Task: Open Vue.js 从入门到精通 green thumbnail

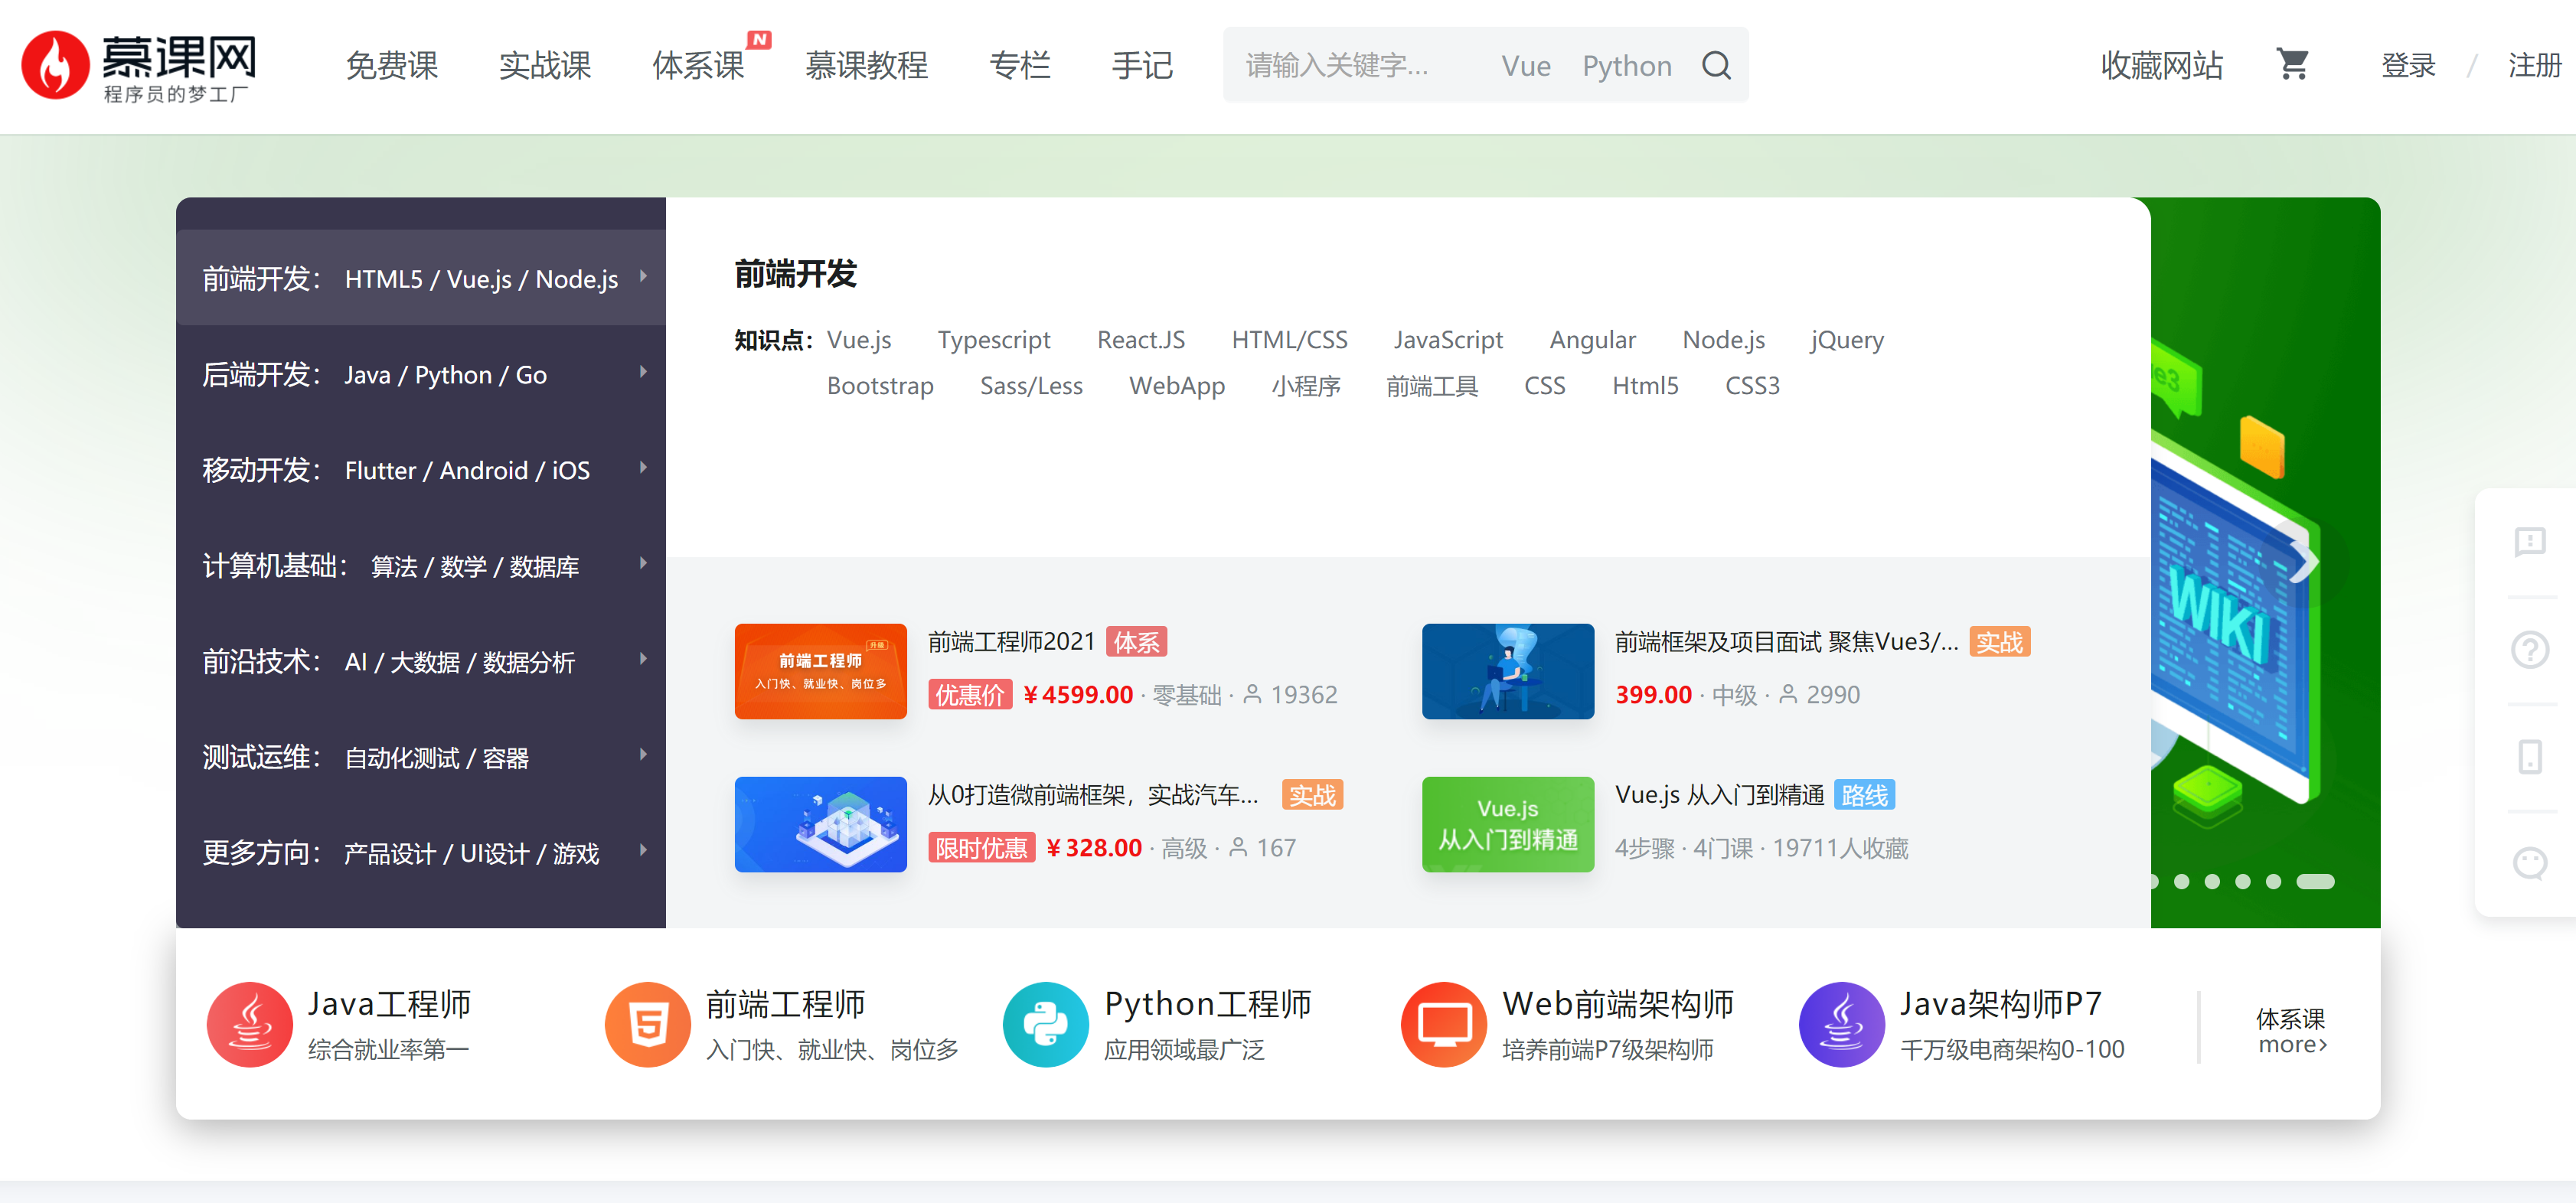Action: pyautogui.click(x=1508, y=824)
